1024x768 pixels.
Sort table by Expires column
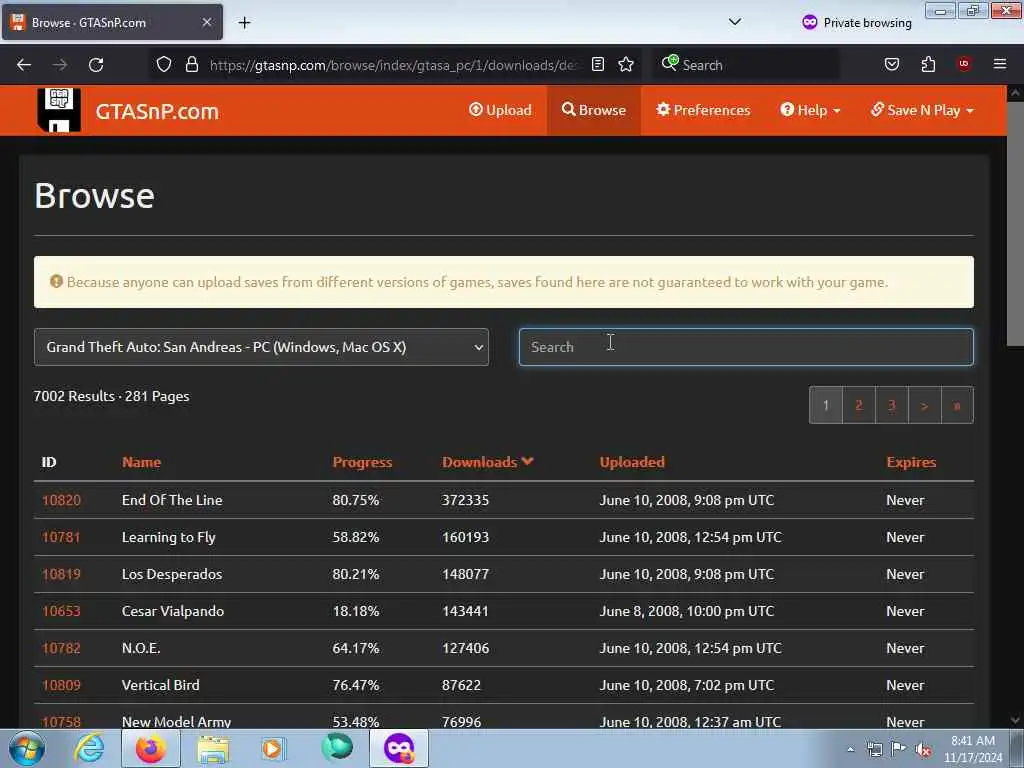tap(911, 462)
